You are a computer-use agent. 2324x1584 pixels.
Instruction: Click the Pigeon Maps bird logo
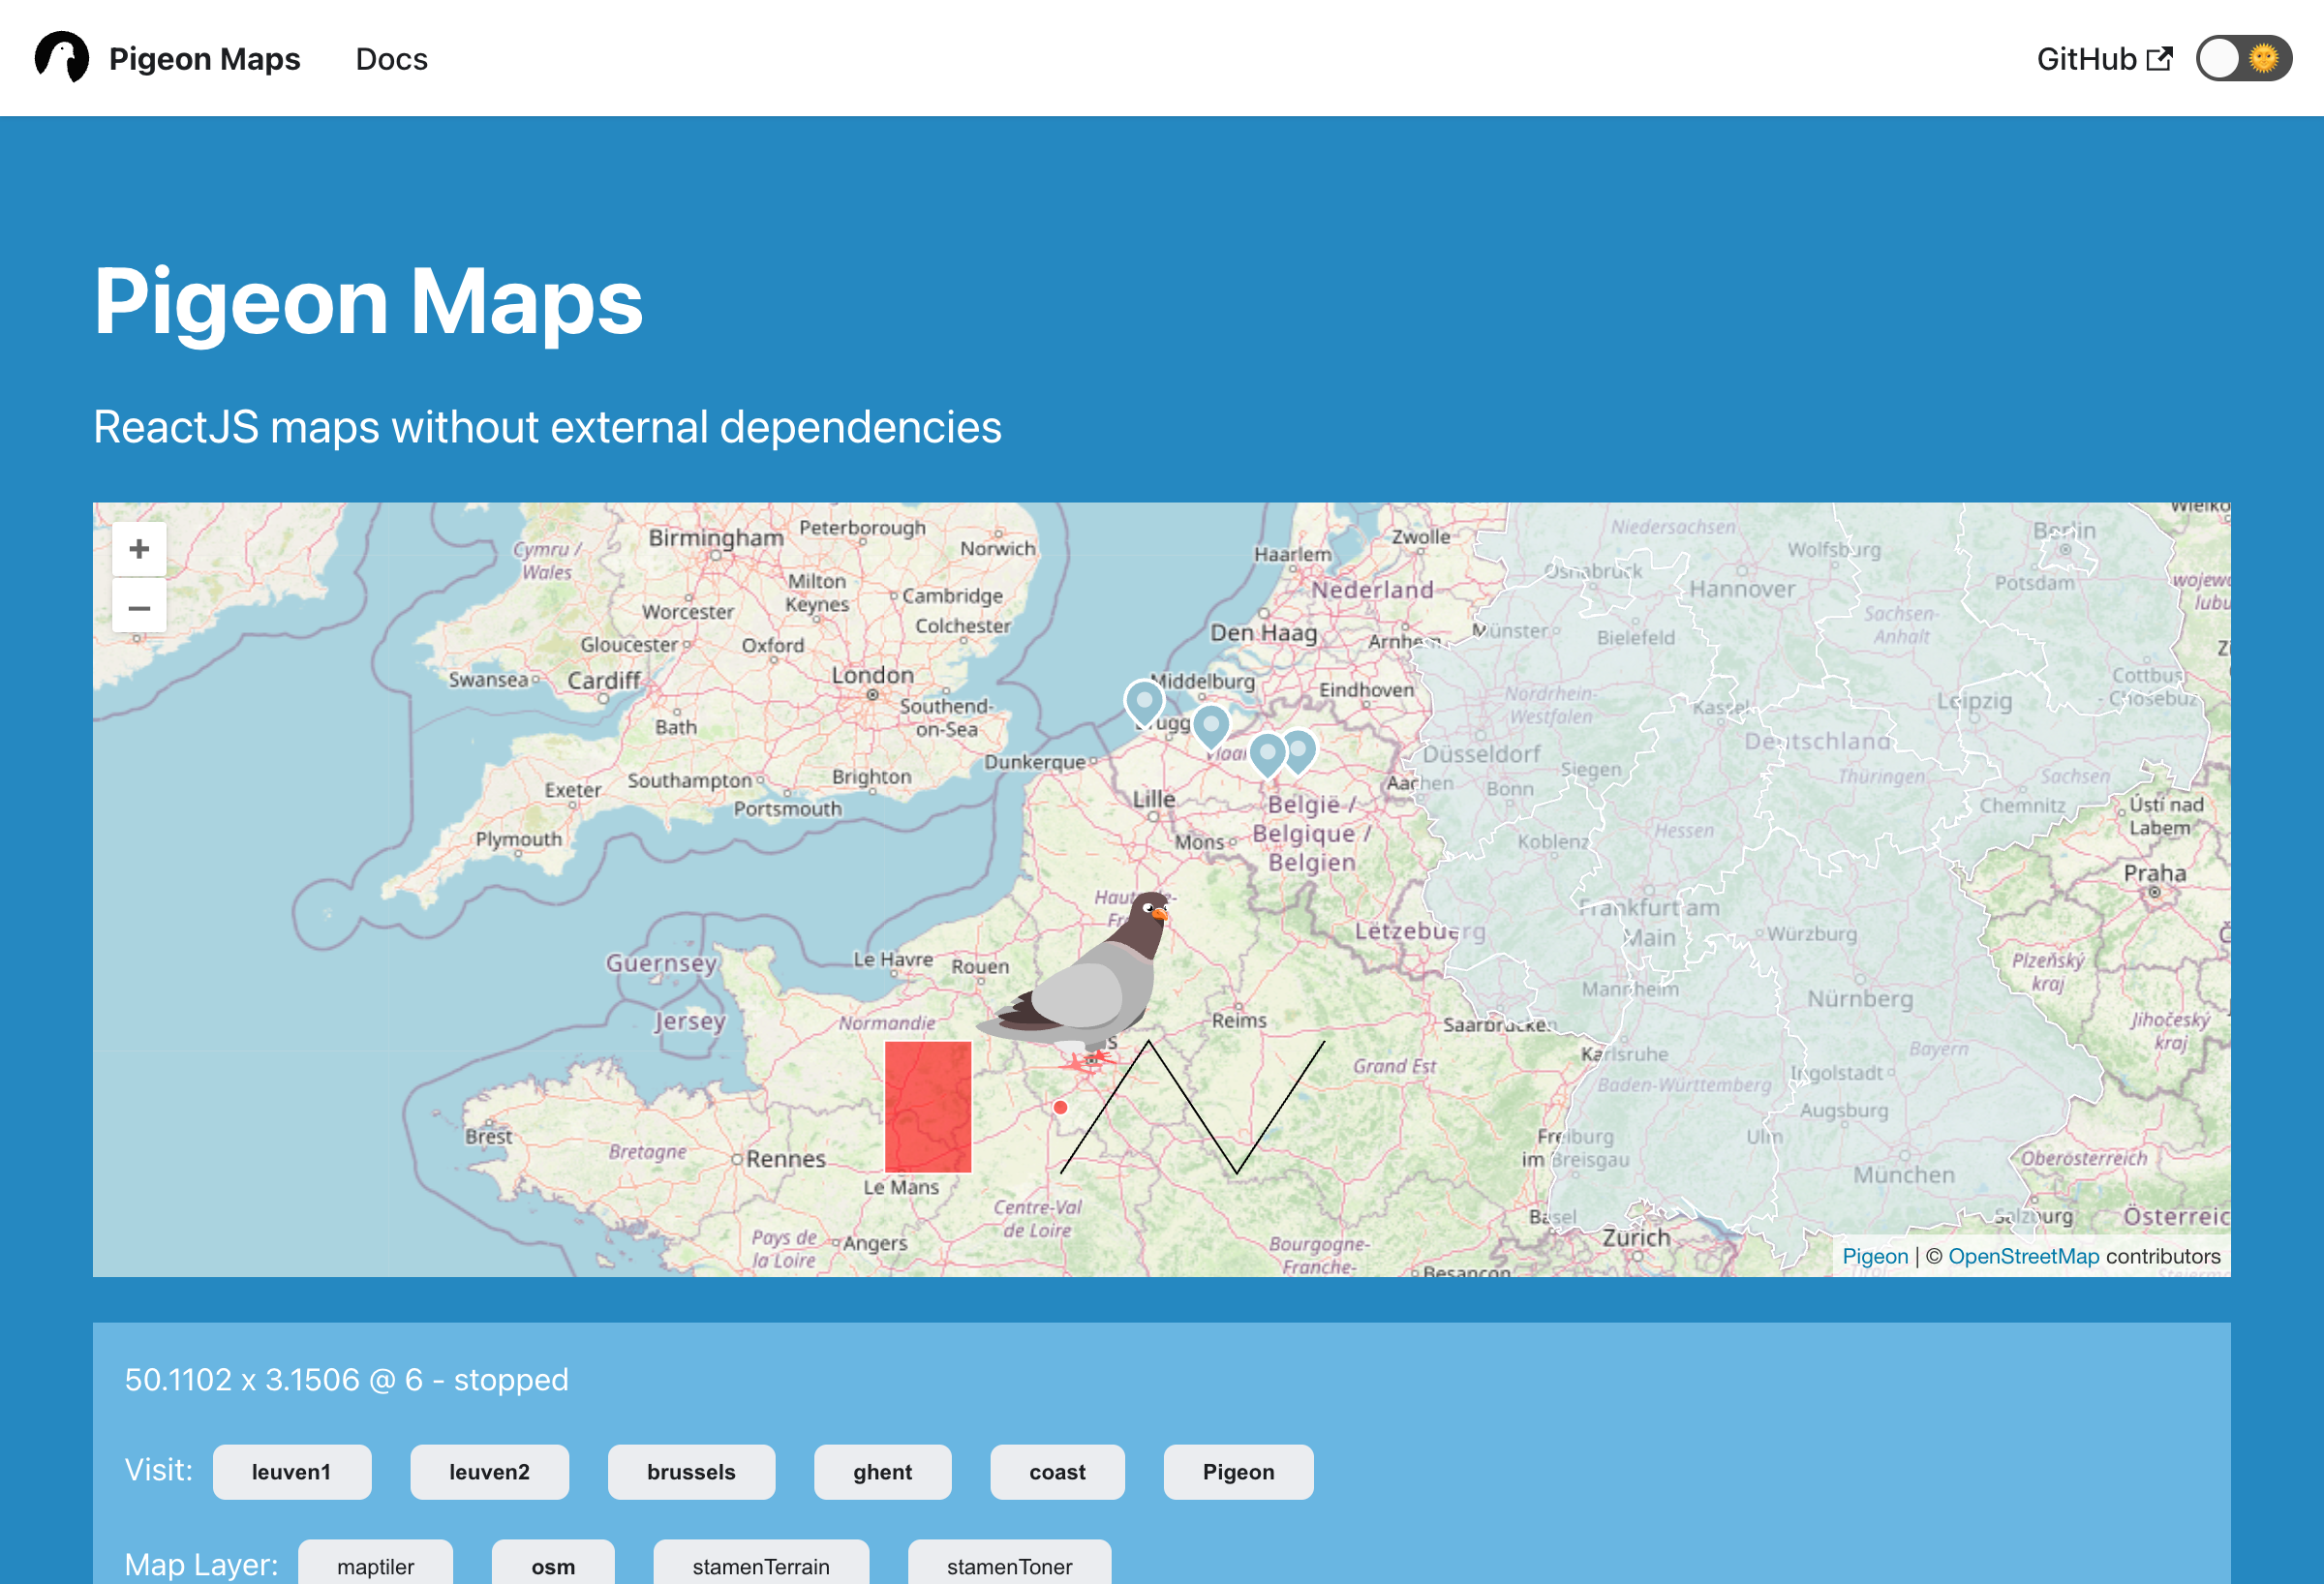tap(62, 58)
